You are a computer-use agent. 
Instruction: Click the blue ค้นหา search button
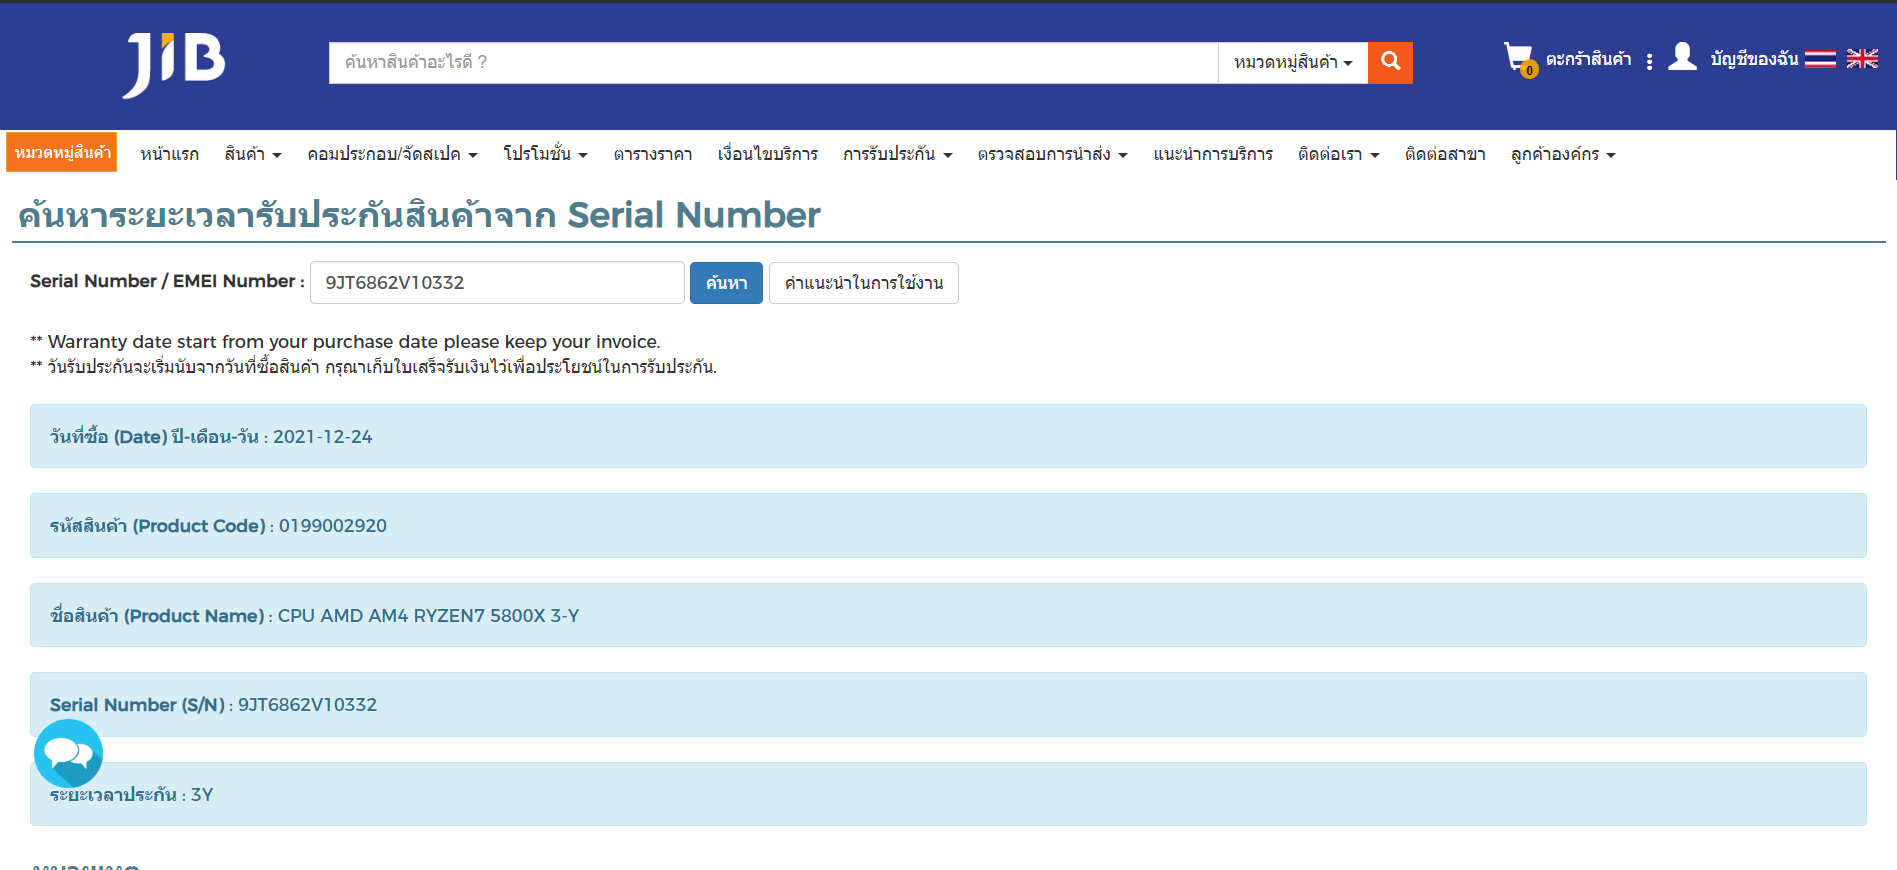(726, 283)
